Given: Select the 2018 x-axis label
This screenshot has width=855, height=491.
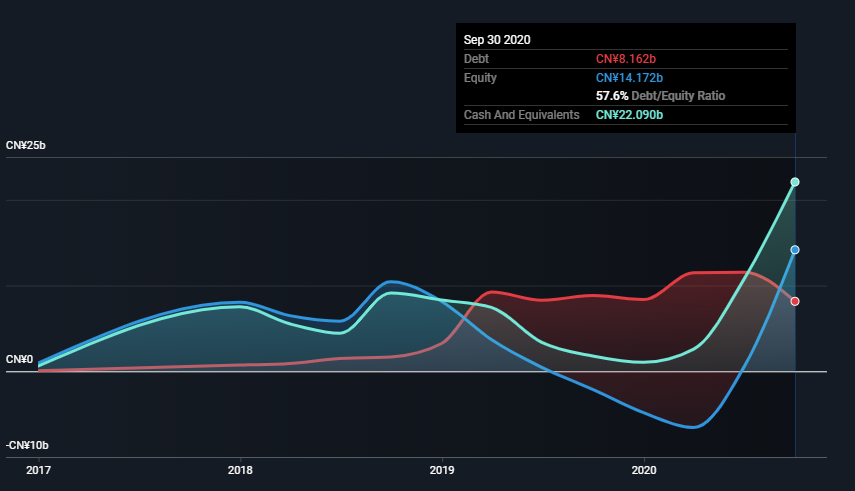Looking at the screenshot, I should click(240, 469).
